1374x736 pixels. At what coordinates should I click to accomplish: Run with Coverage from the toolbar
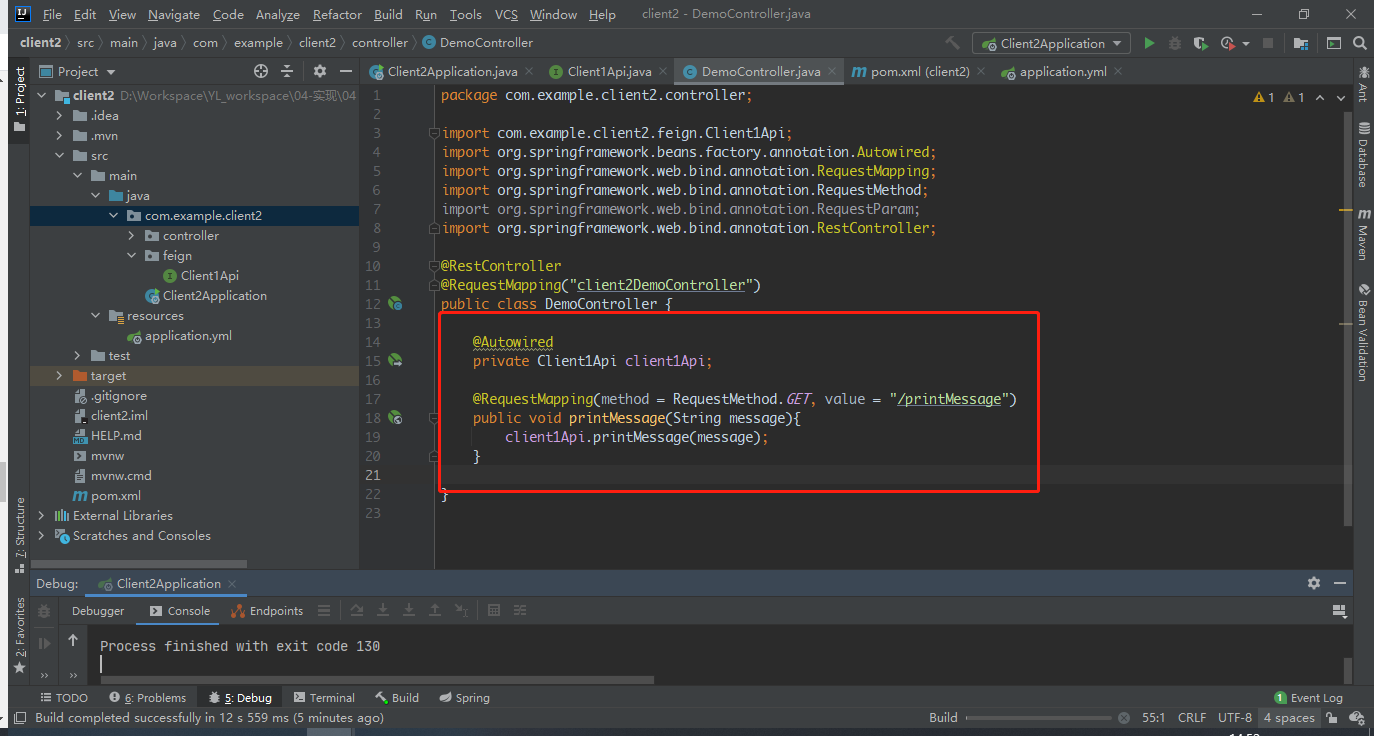tap(1201, 43)
